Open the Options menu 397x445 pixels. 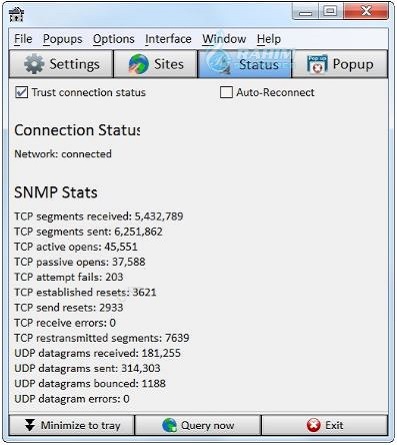click(114, 39)
